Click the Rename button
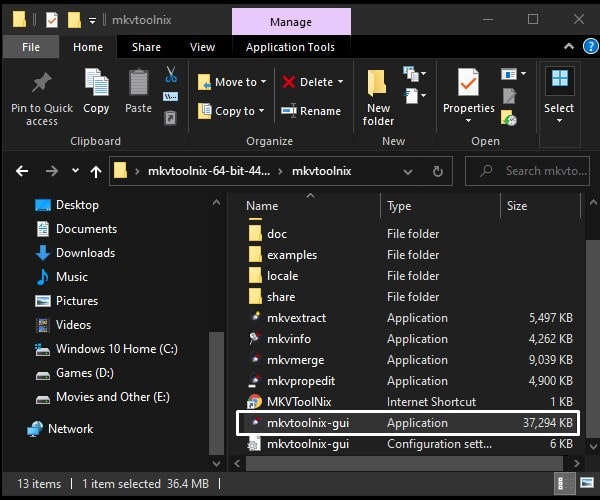This screenshot has width=600, height=500. 311,111
